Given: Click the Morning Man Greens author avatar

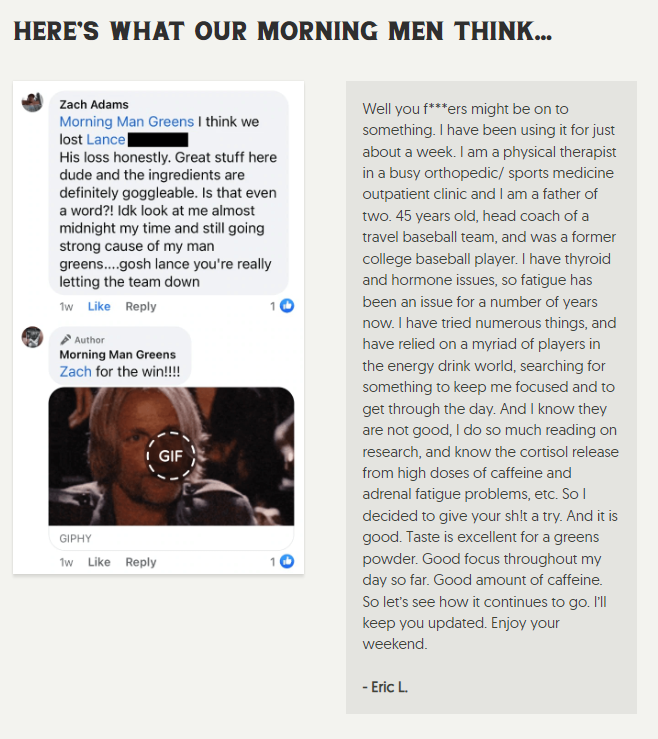Looking at the screenshot, I should (x=33, y=337).
